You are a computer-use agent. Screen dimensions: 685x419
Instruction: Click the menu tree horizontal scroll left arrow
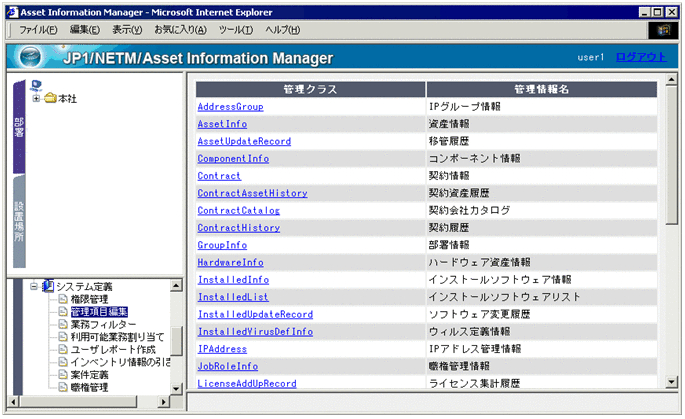[x=13, y=401]
